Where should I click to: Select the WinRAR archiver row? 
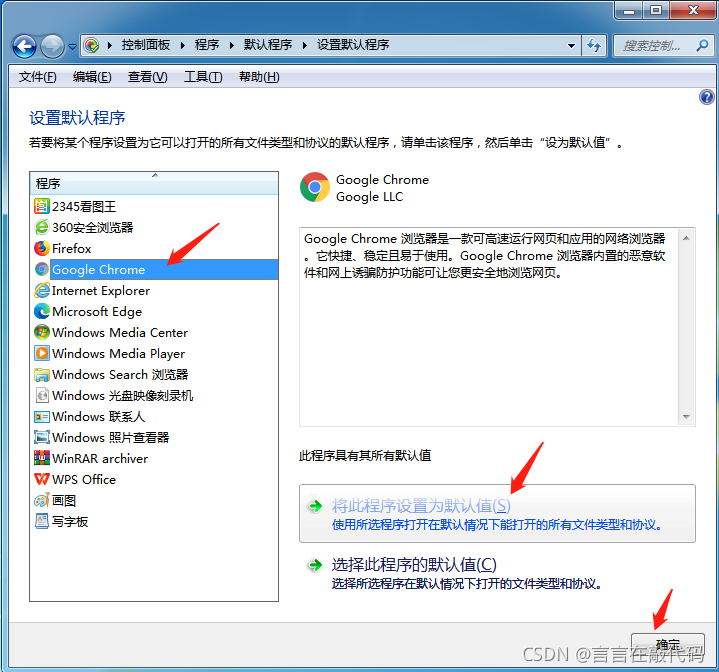pos(154,458)
